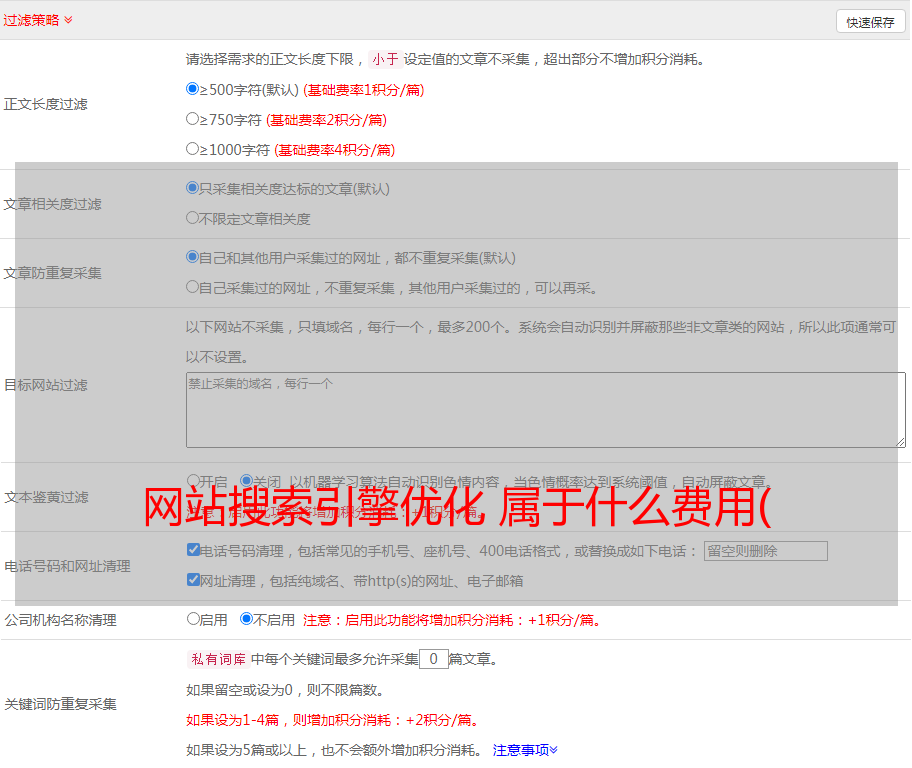Image resolution: width=912 pixels, height=768 pixels.
Task: Select 启用 for 公司机构名称清理
Action: (x=193, y=619)
